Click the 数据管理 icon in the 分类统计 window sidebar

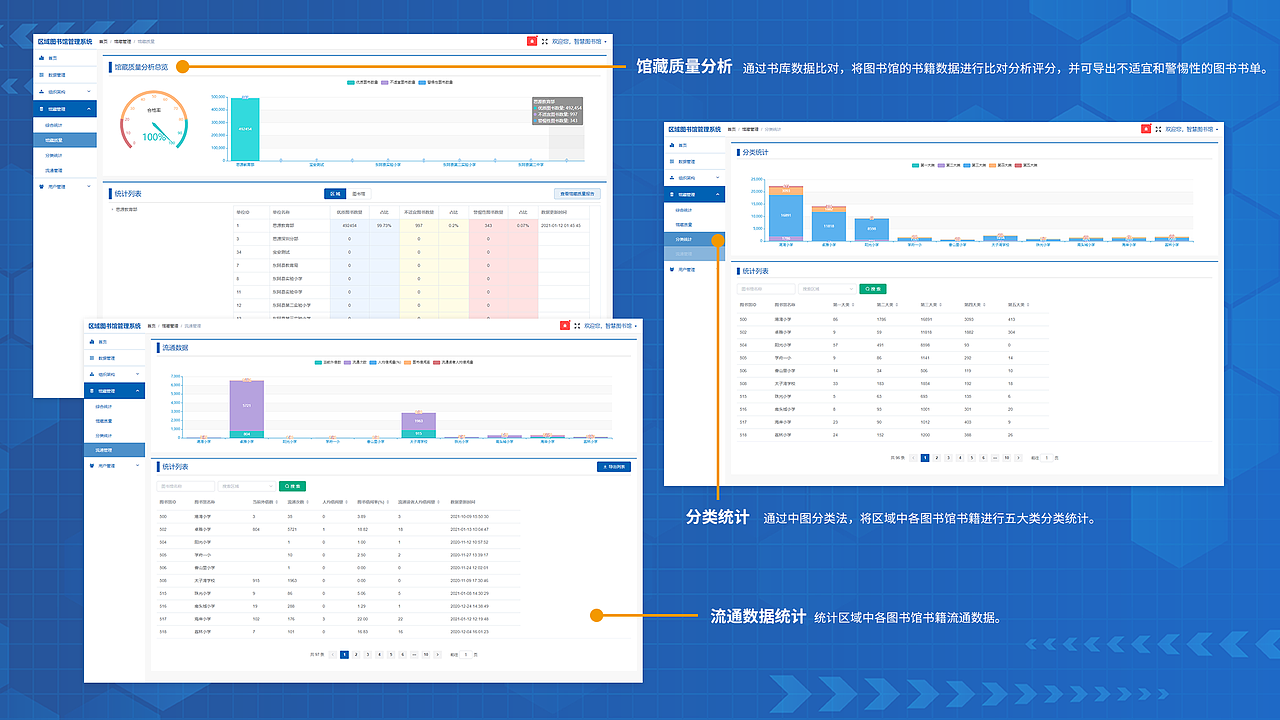tap(672, 161)
